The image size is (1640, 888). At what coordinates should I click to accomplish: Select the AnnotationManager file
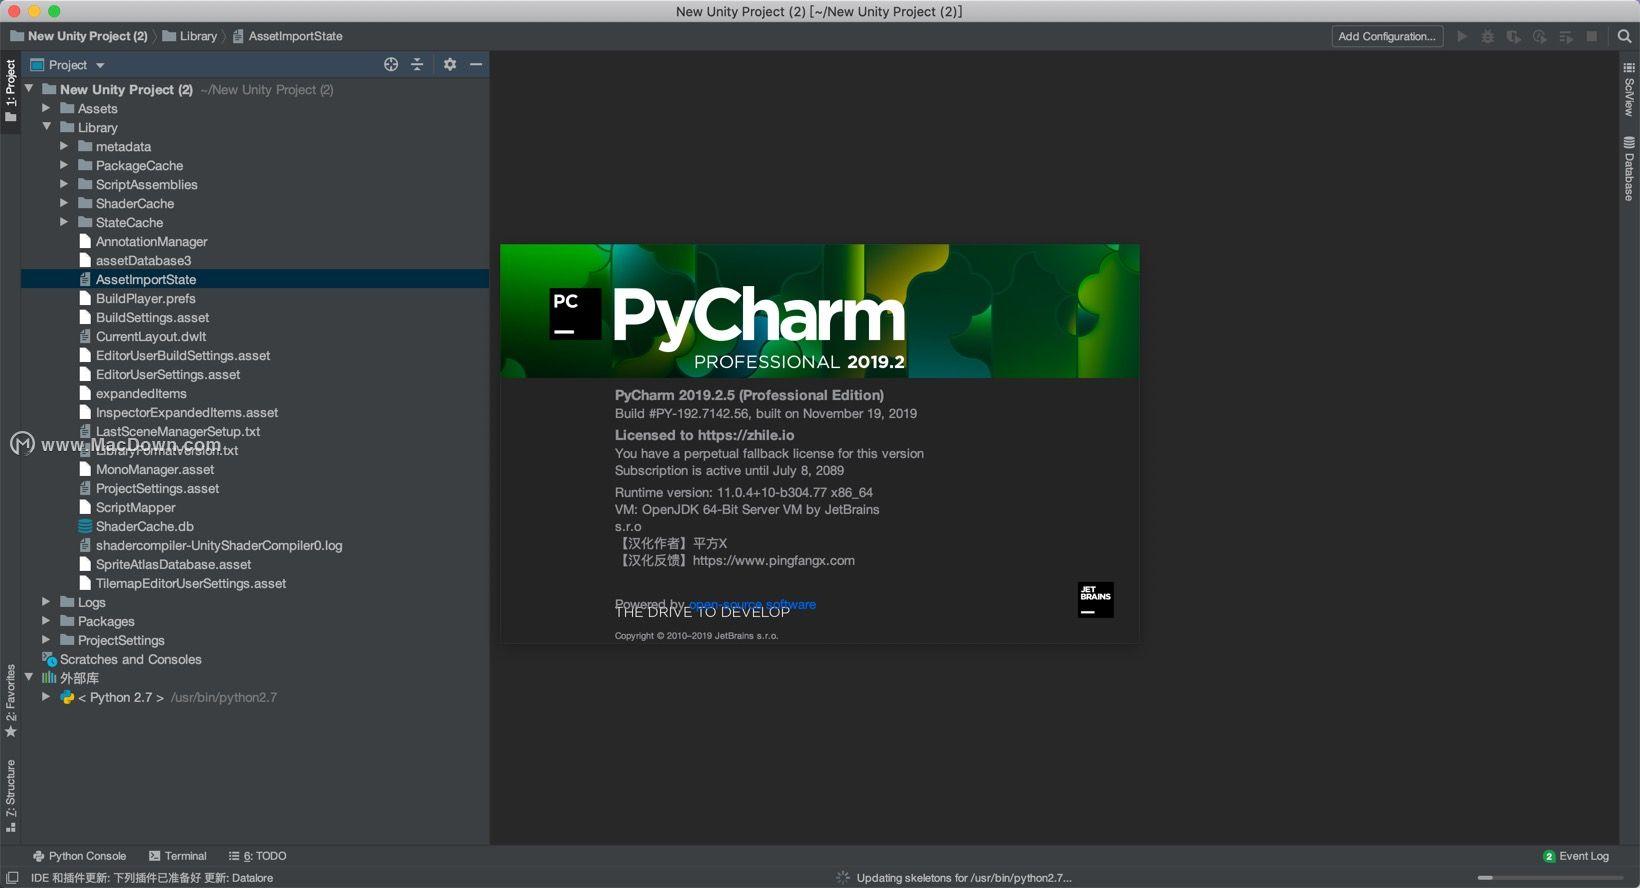tap(152, 241)
